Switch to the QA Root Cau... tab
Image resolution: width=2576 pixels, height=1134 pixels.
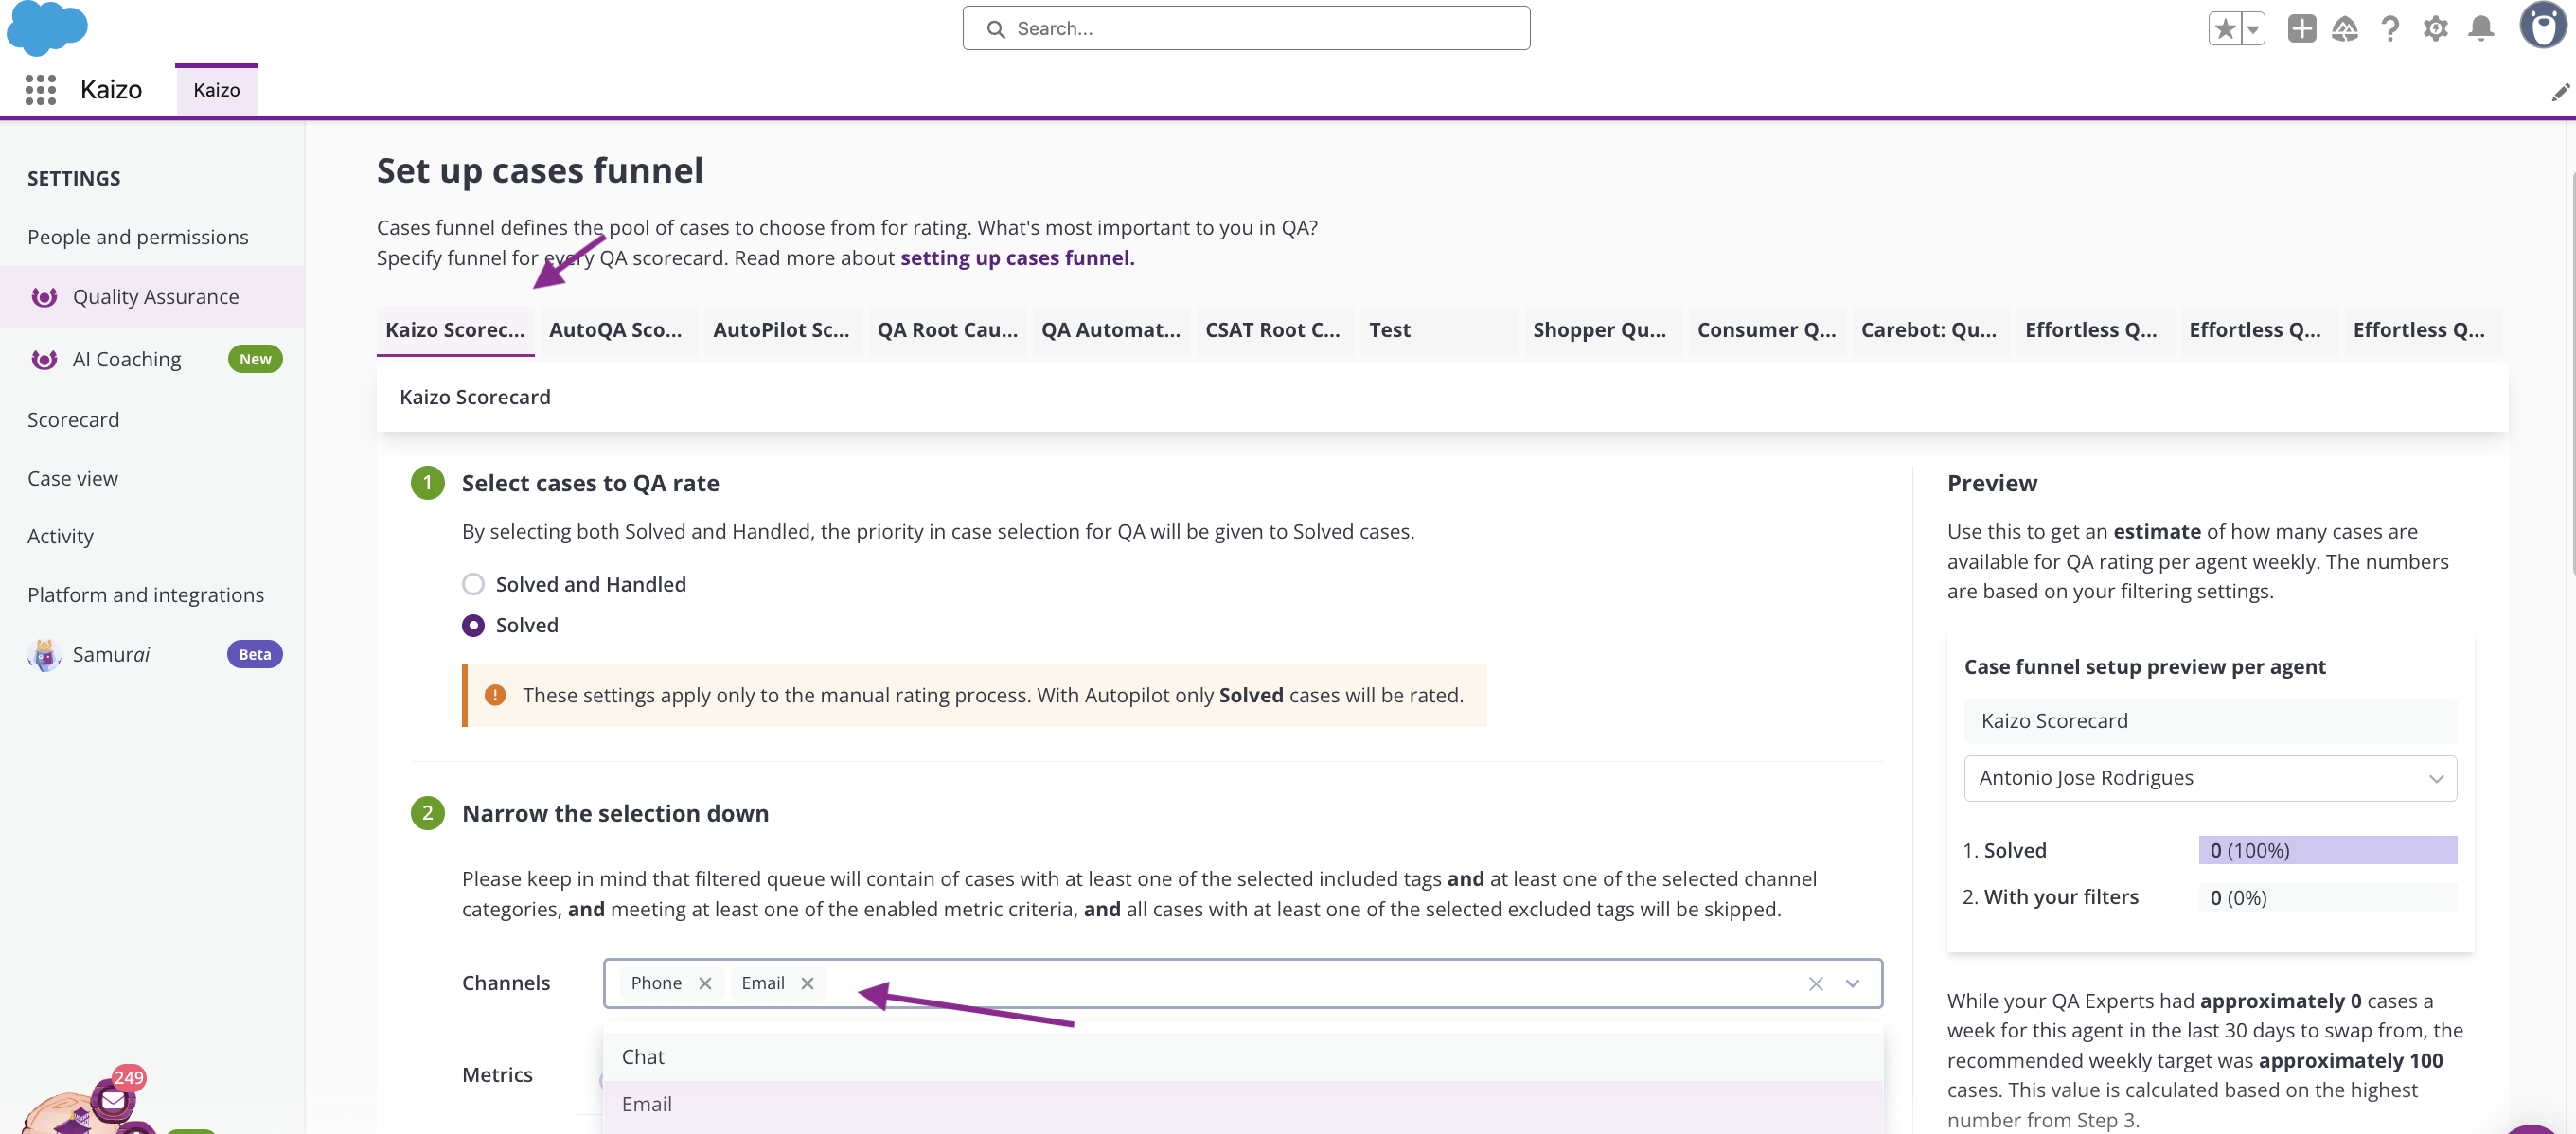(x=947, y=330)
